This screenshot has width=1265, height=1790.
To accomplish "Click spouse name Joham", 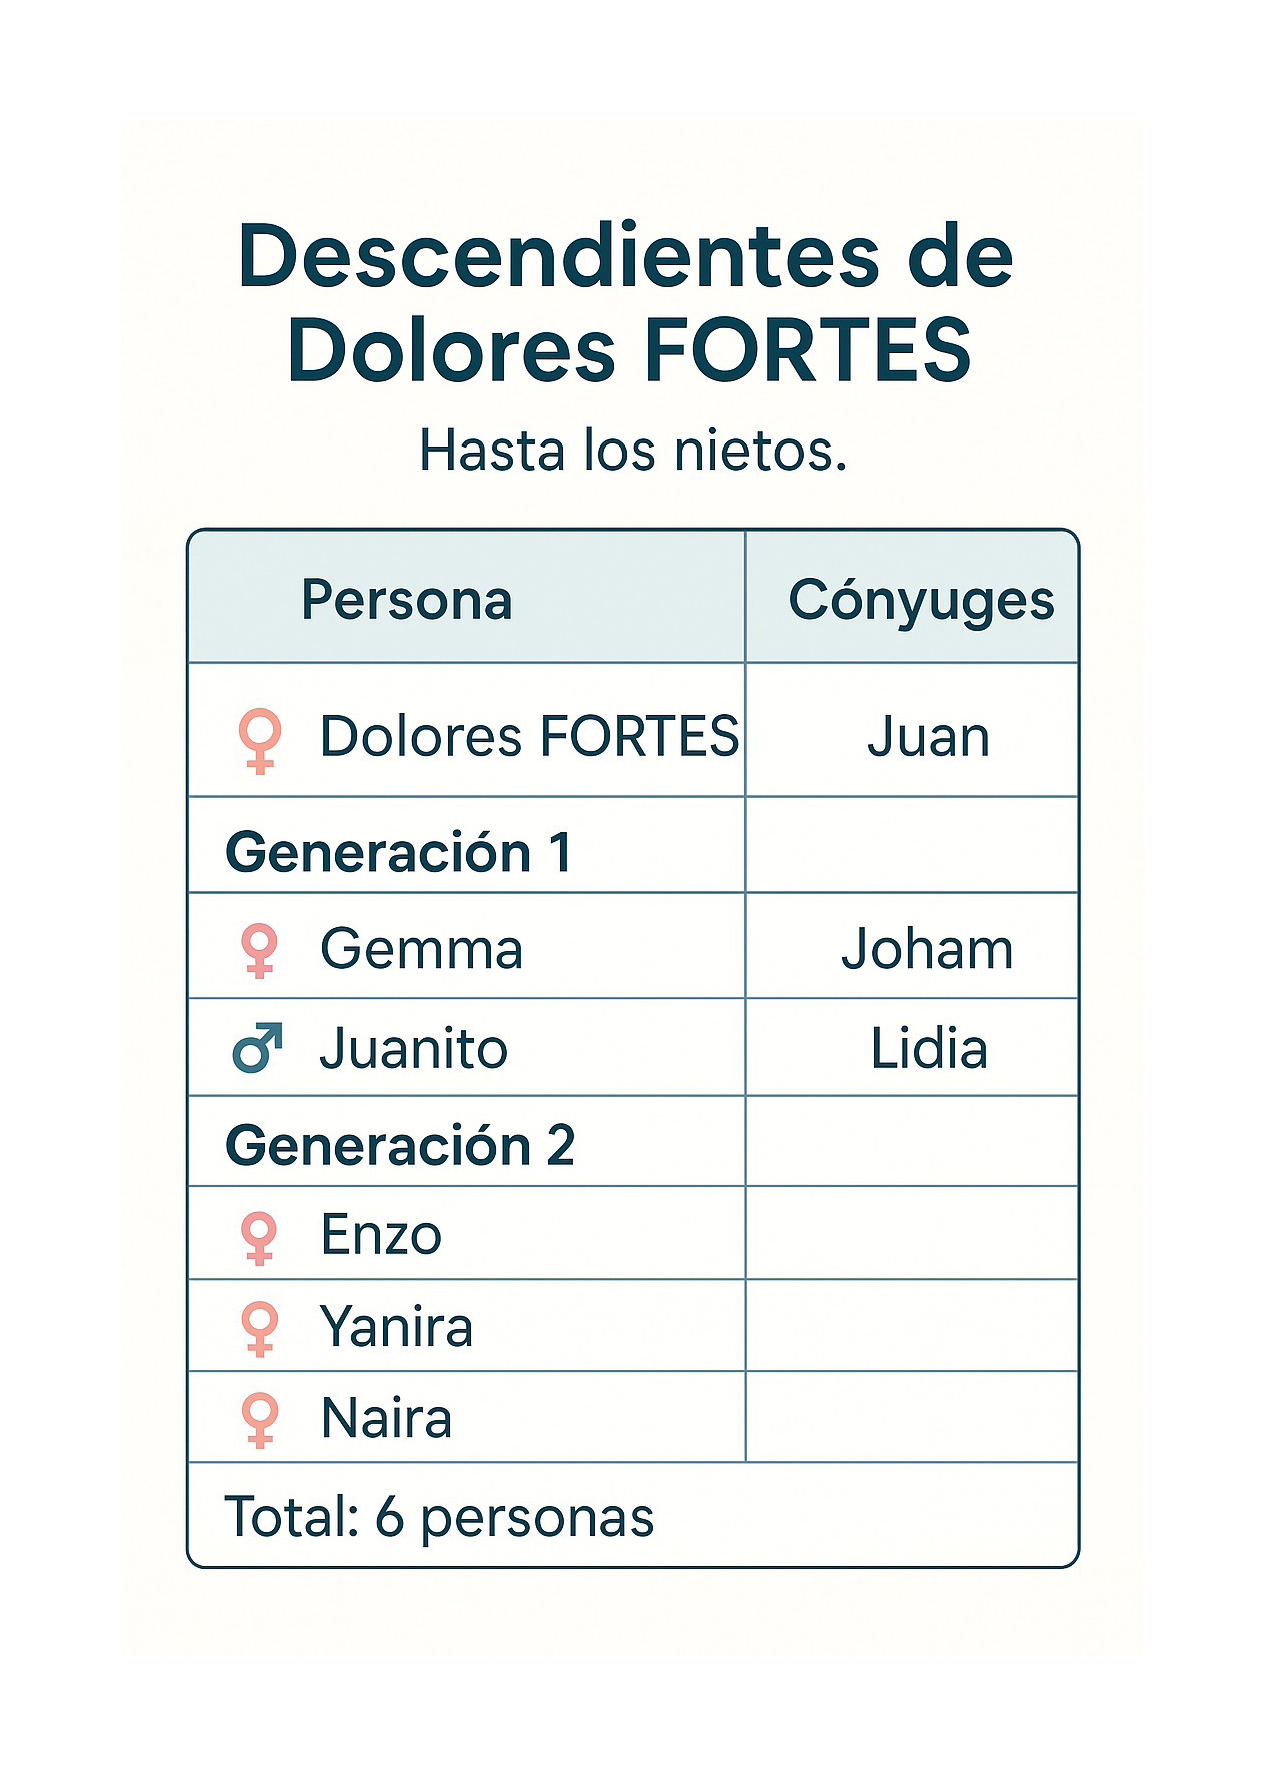I will click(927, 949).
